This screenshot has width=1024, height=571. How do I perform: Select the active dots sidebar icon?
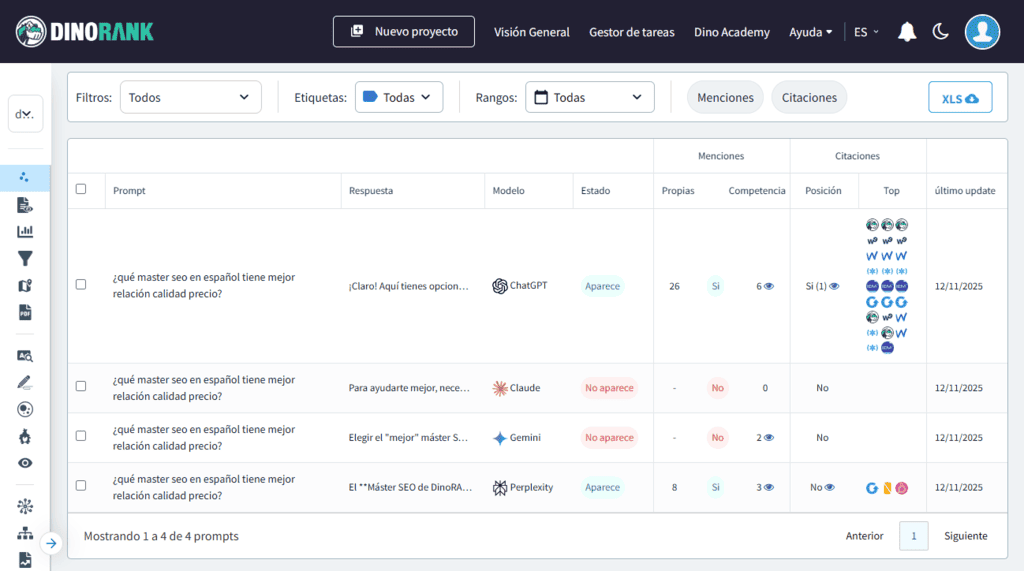pos(25,177)
